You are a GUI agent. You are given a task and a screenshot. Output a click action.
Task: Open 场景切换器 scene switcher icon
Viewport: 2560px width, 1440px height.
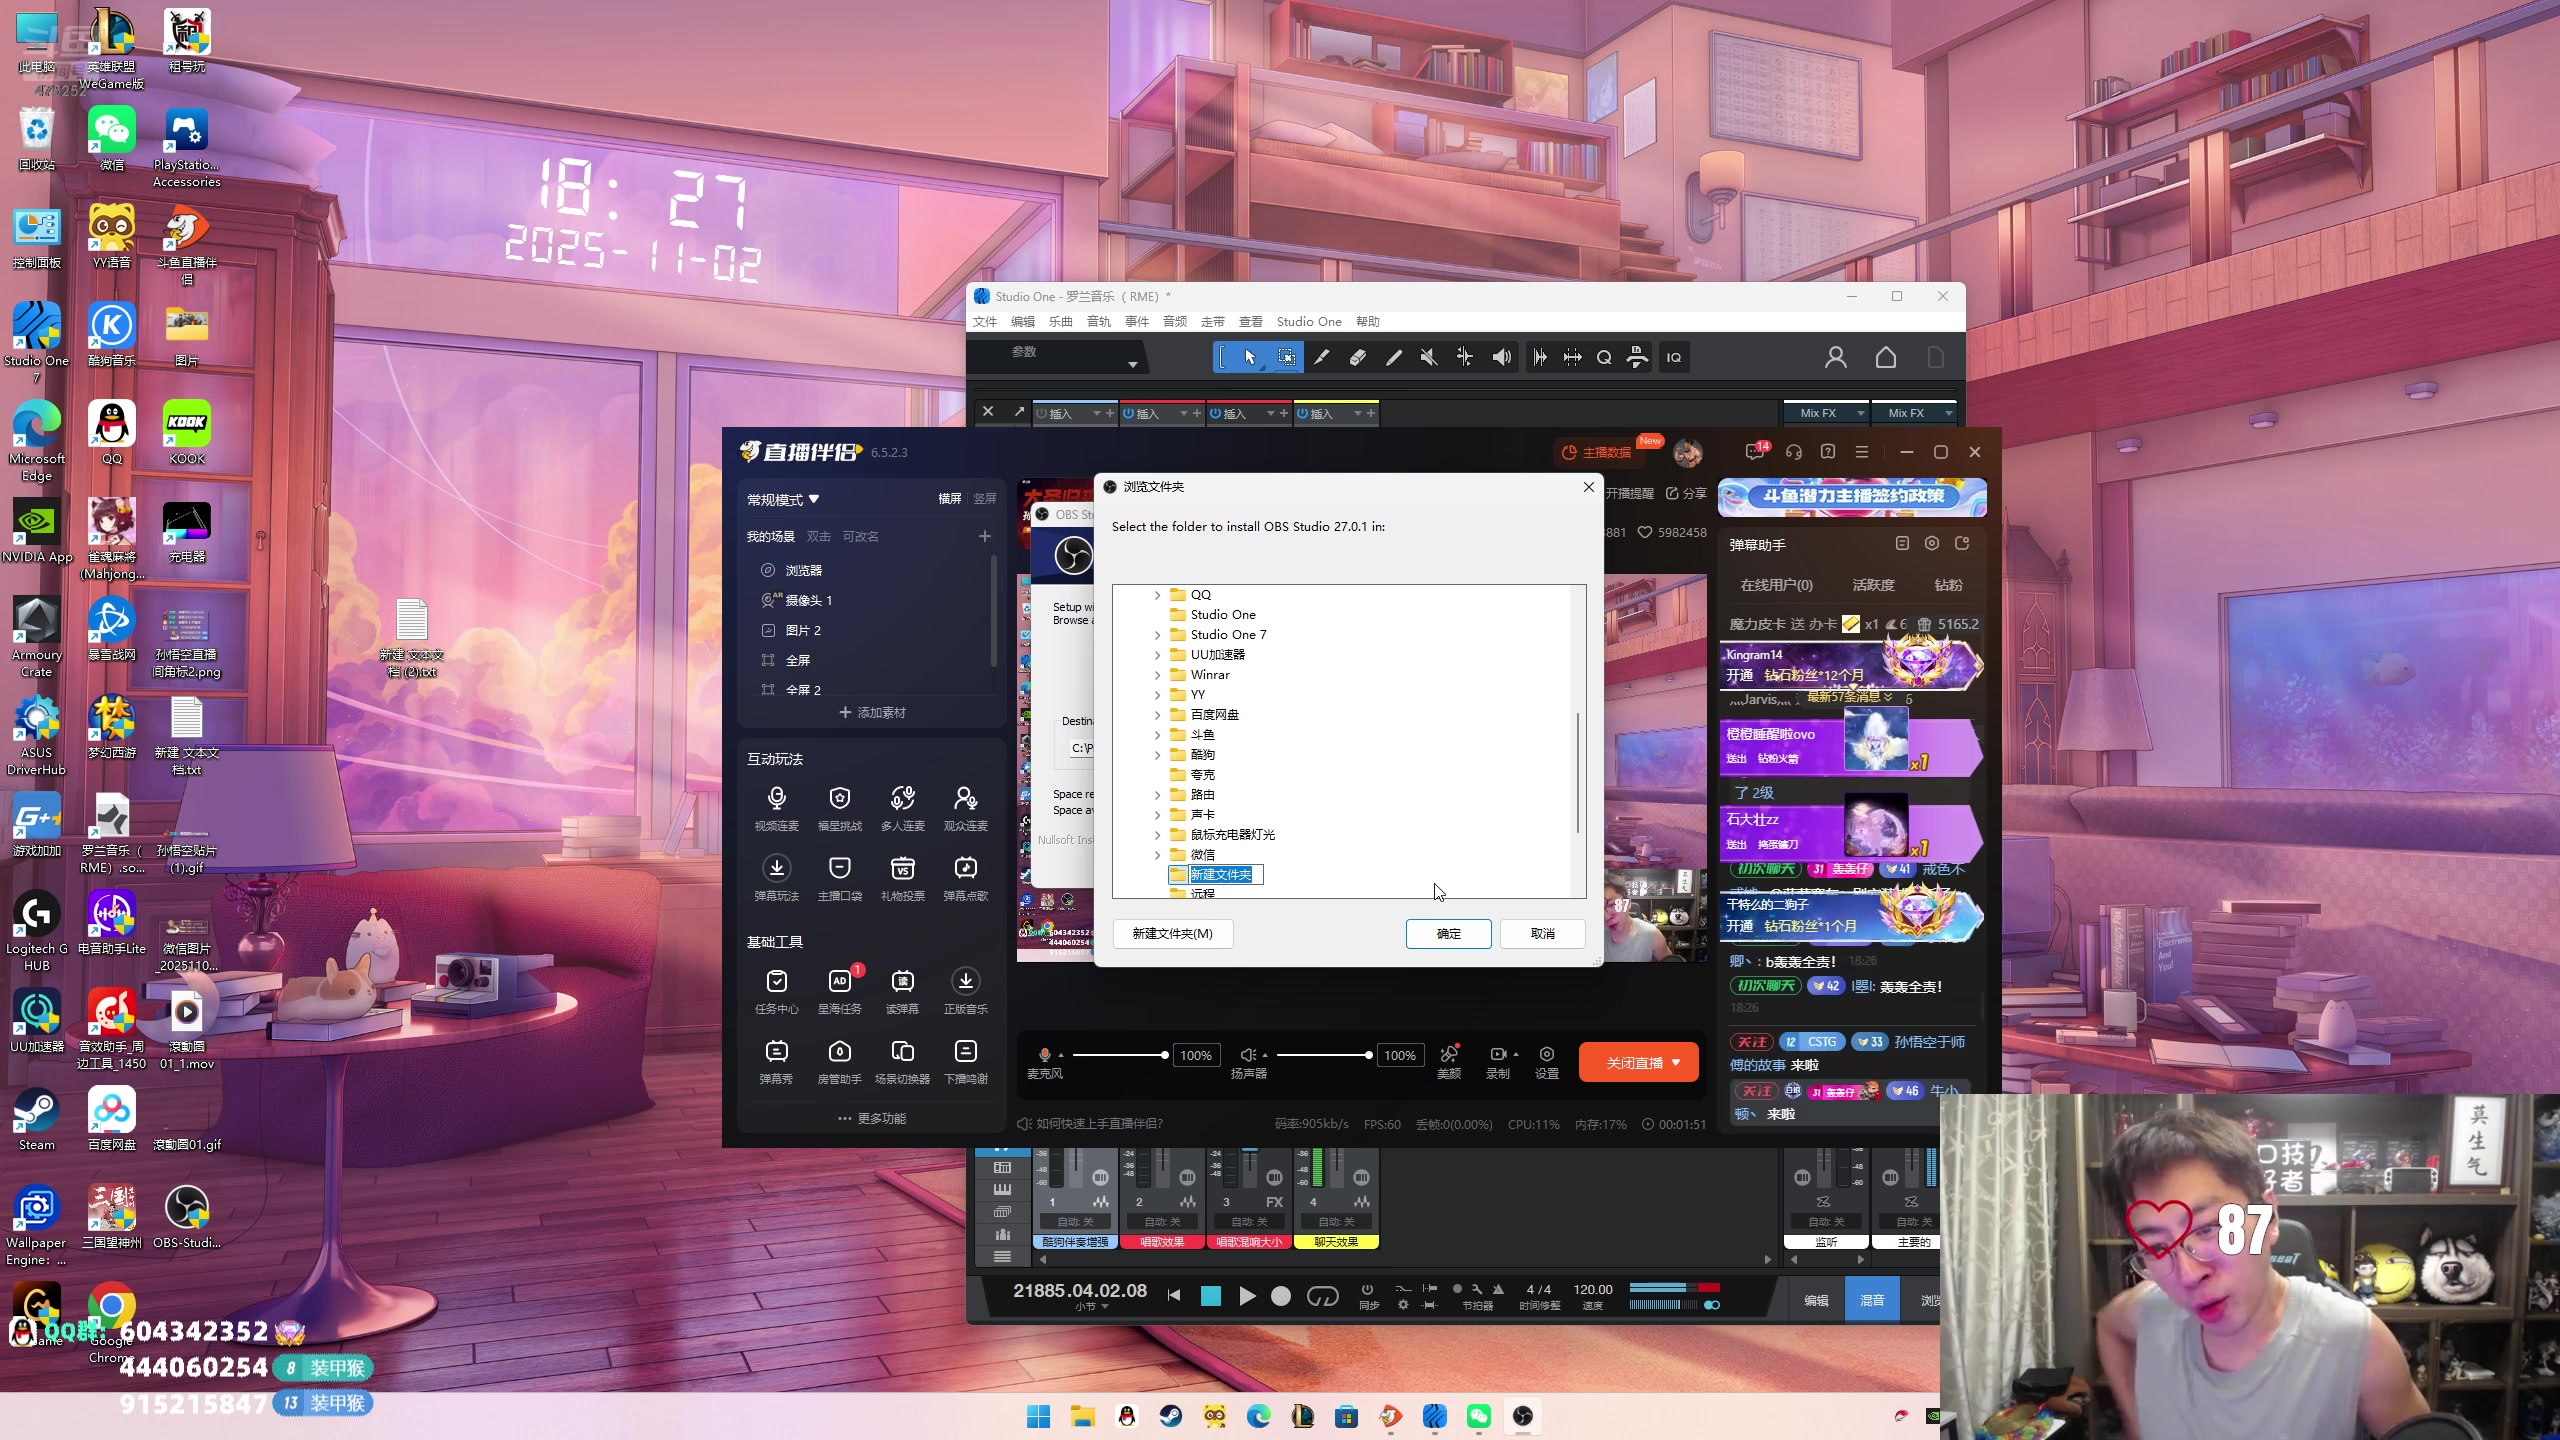tap(902, 1051)
